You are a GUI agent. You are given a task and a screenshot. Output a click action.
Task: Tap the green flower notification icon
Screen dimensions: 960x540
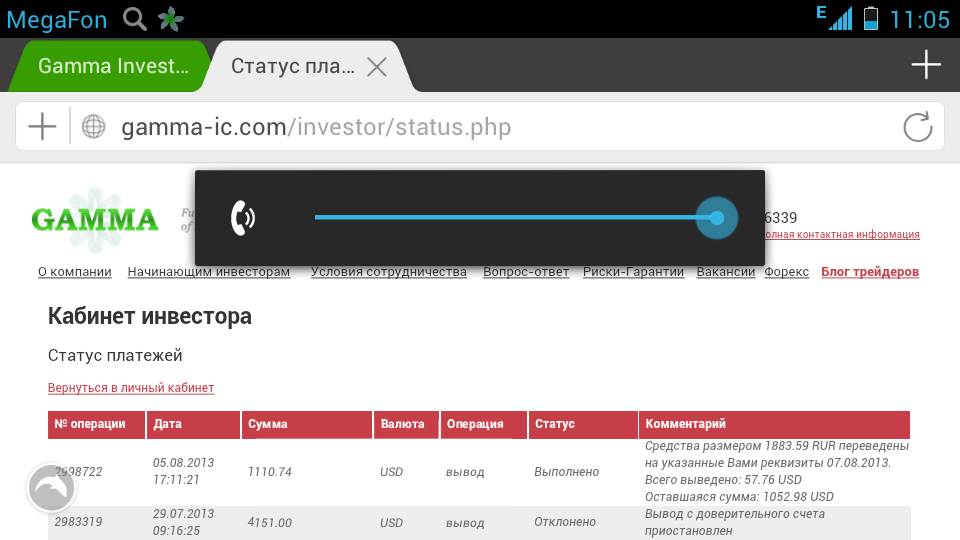(171, 19)
